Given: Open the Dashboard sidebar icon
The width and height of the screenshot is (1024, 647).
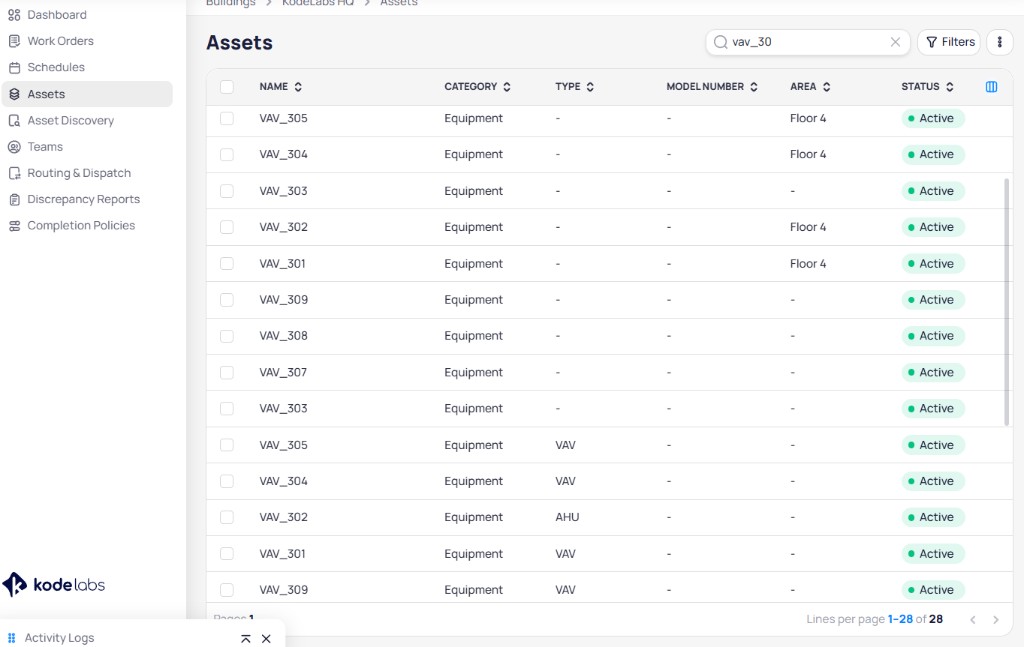Looking at the screenshot, I should point(14,14).
